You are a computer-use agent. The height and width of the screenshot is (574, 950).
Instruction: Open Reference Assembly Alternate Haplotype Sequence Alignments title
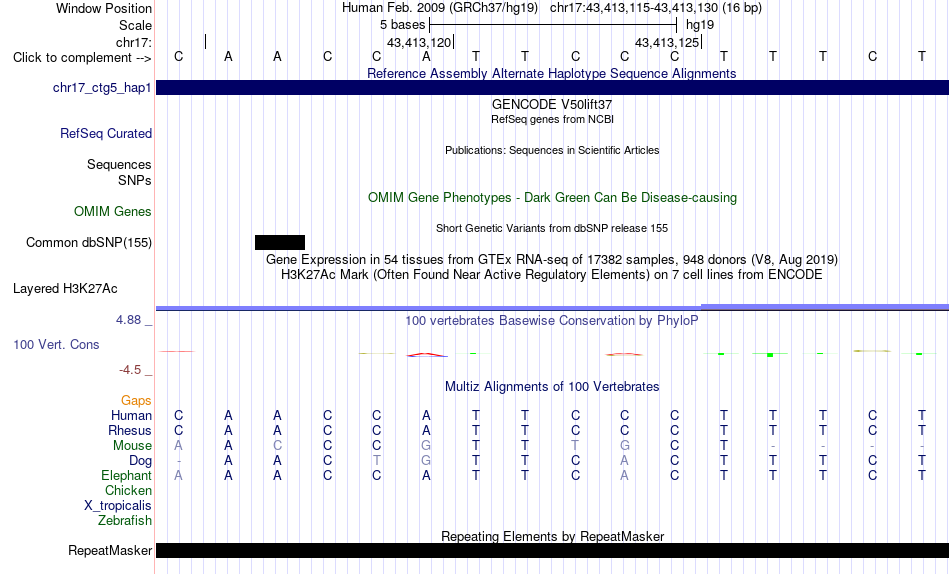[x=552, y=73]
